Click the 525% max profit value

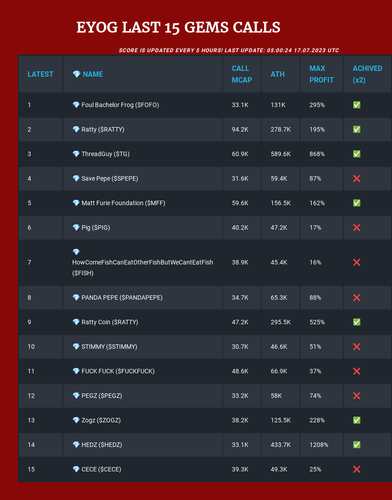pyautogui.click(x=317, y=322)
